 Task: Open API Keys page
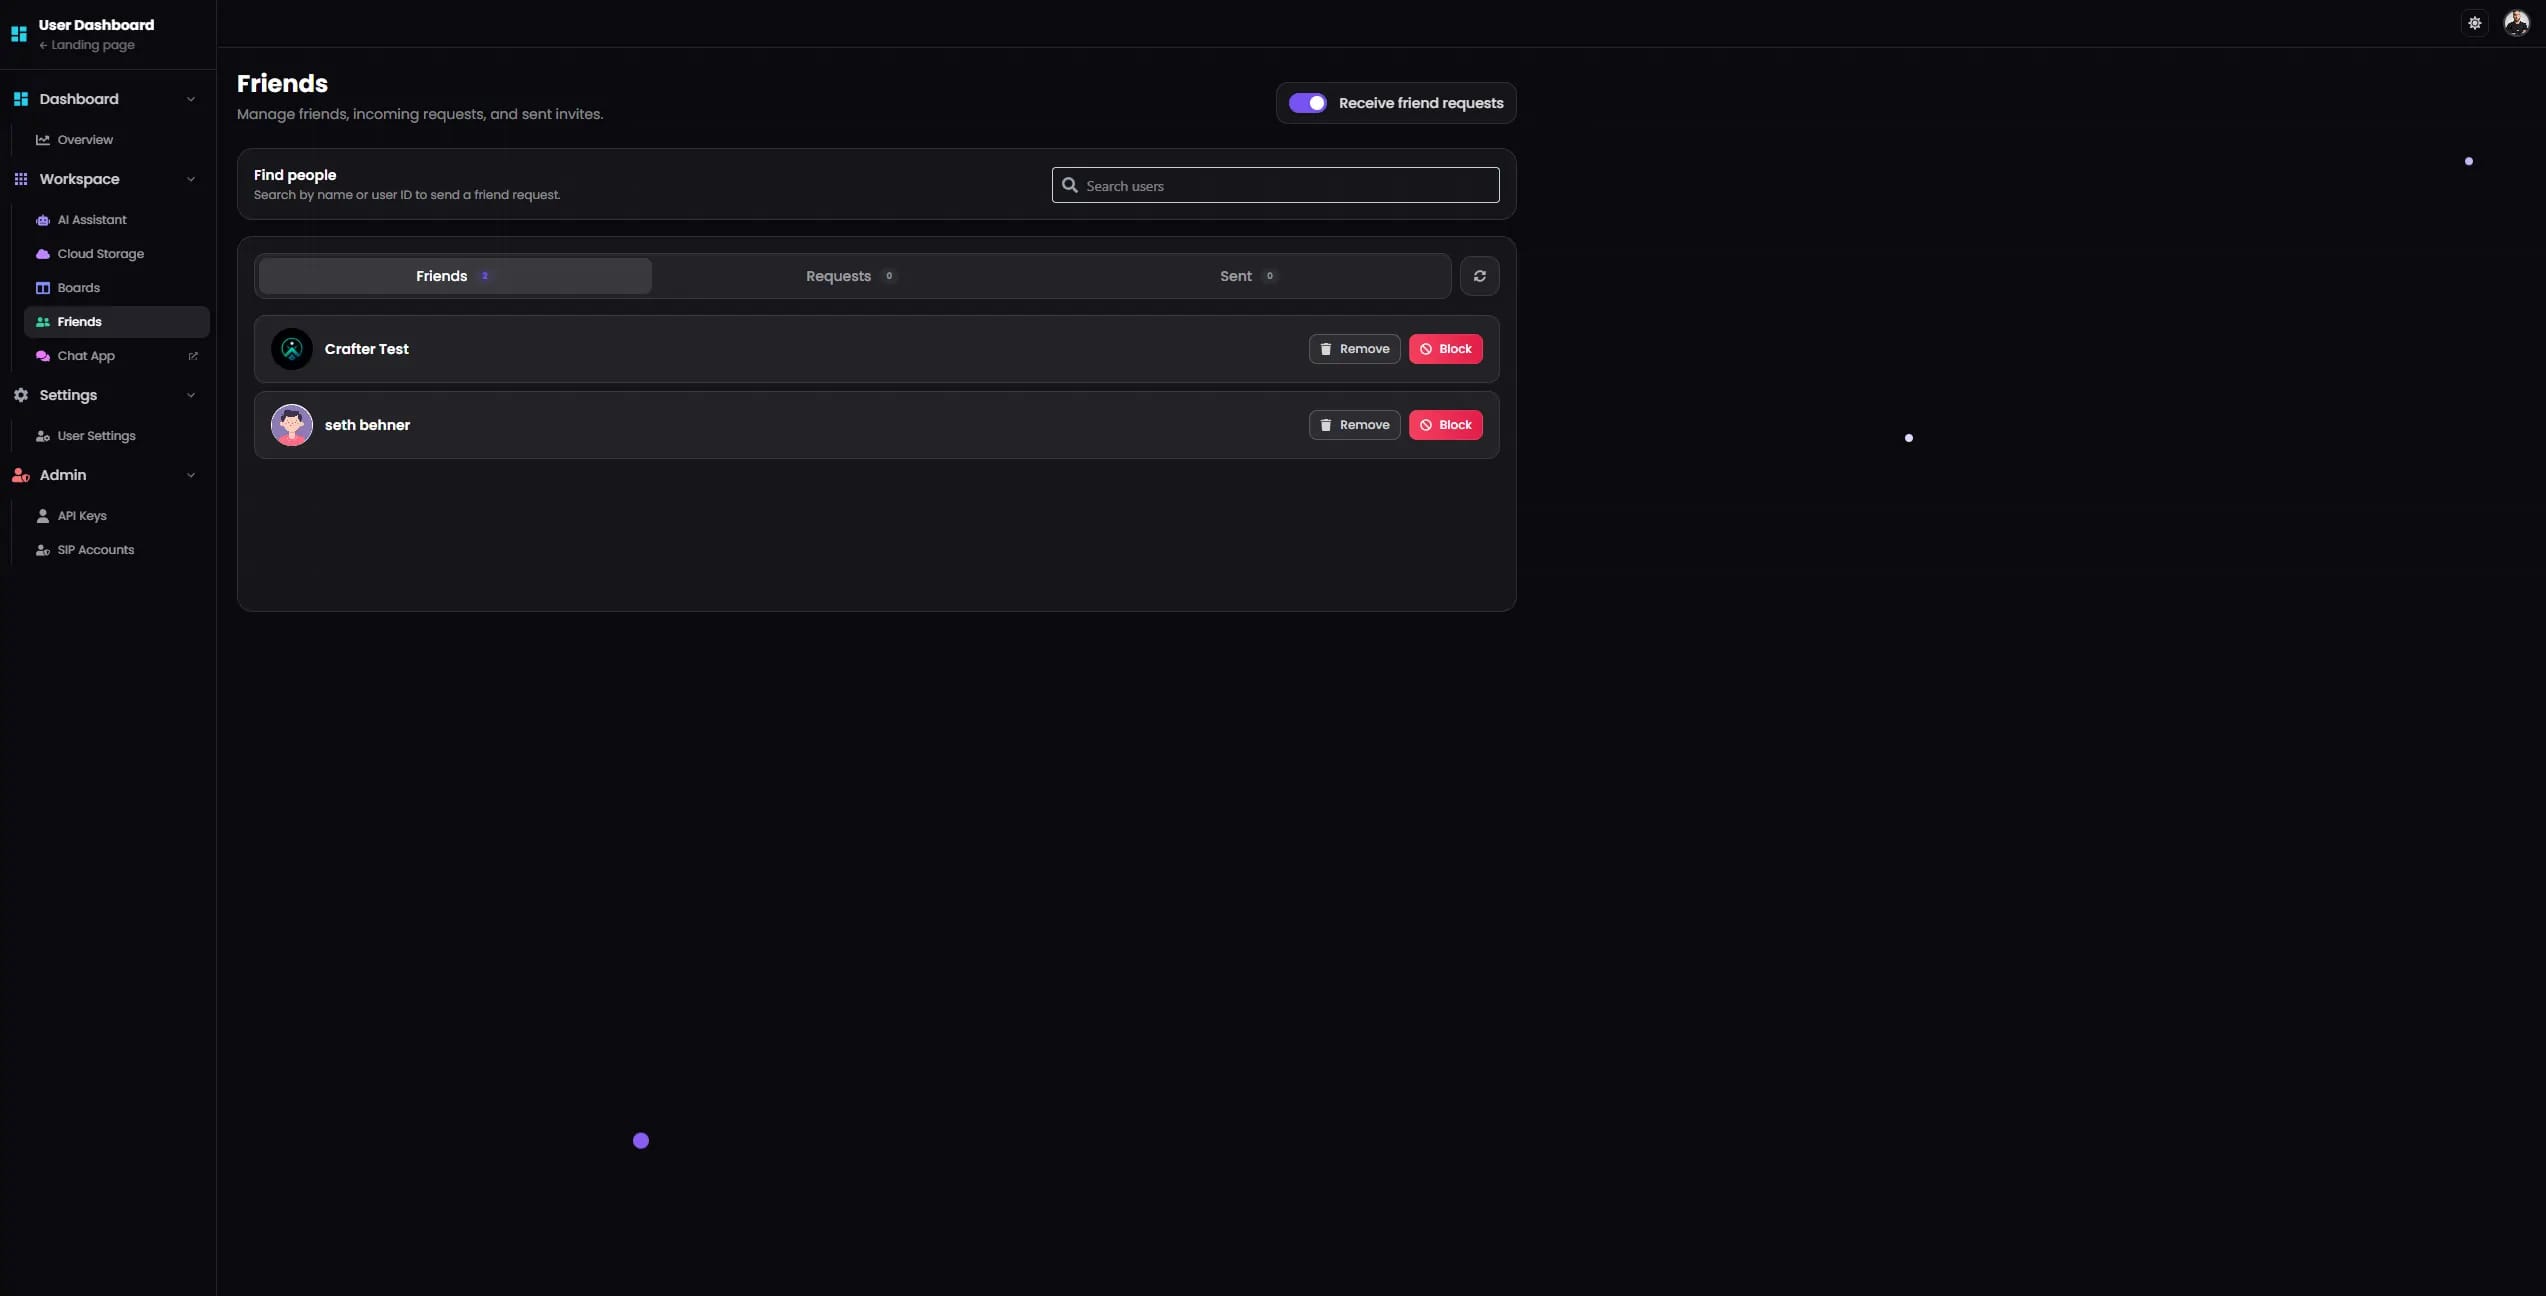tap(117, 516)
